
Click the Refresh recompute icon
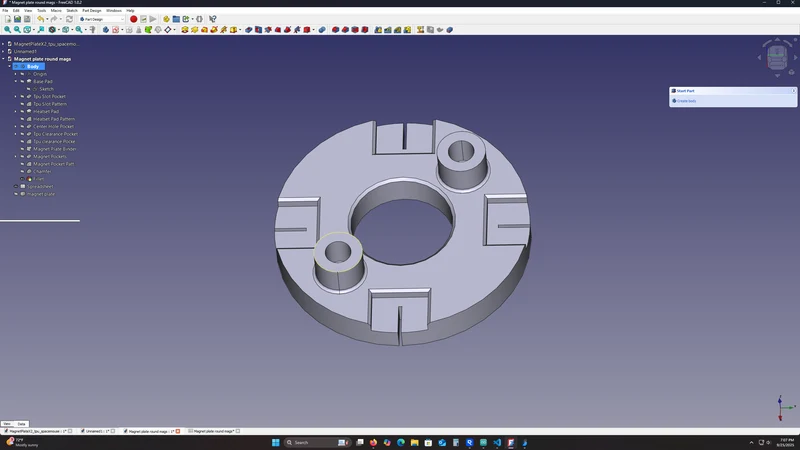[69, 19]
